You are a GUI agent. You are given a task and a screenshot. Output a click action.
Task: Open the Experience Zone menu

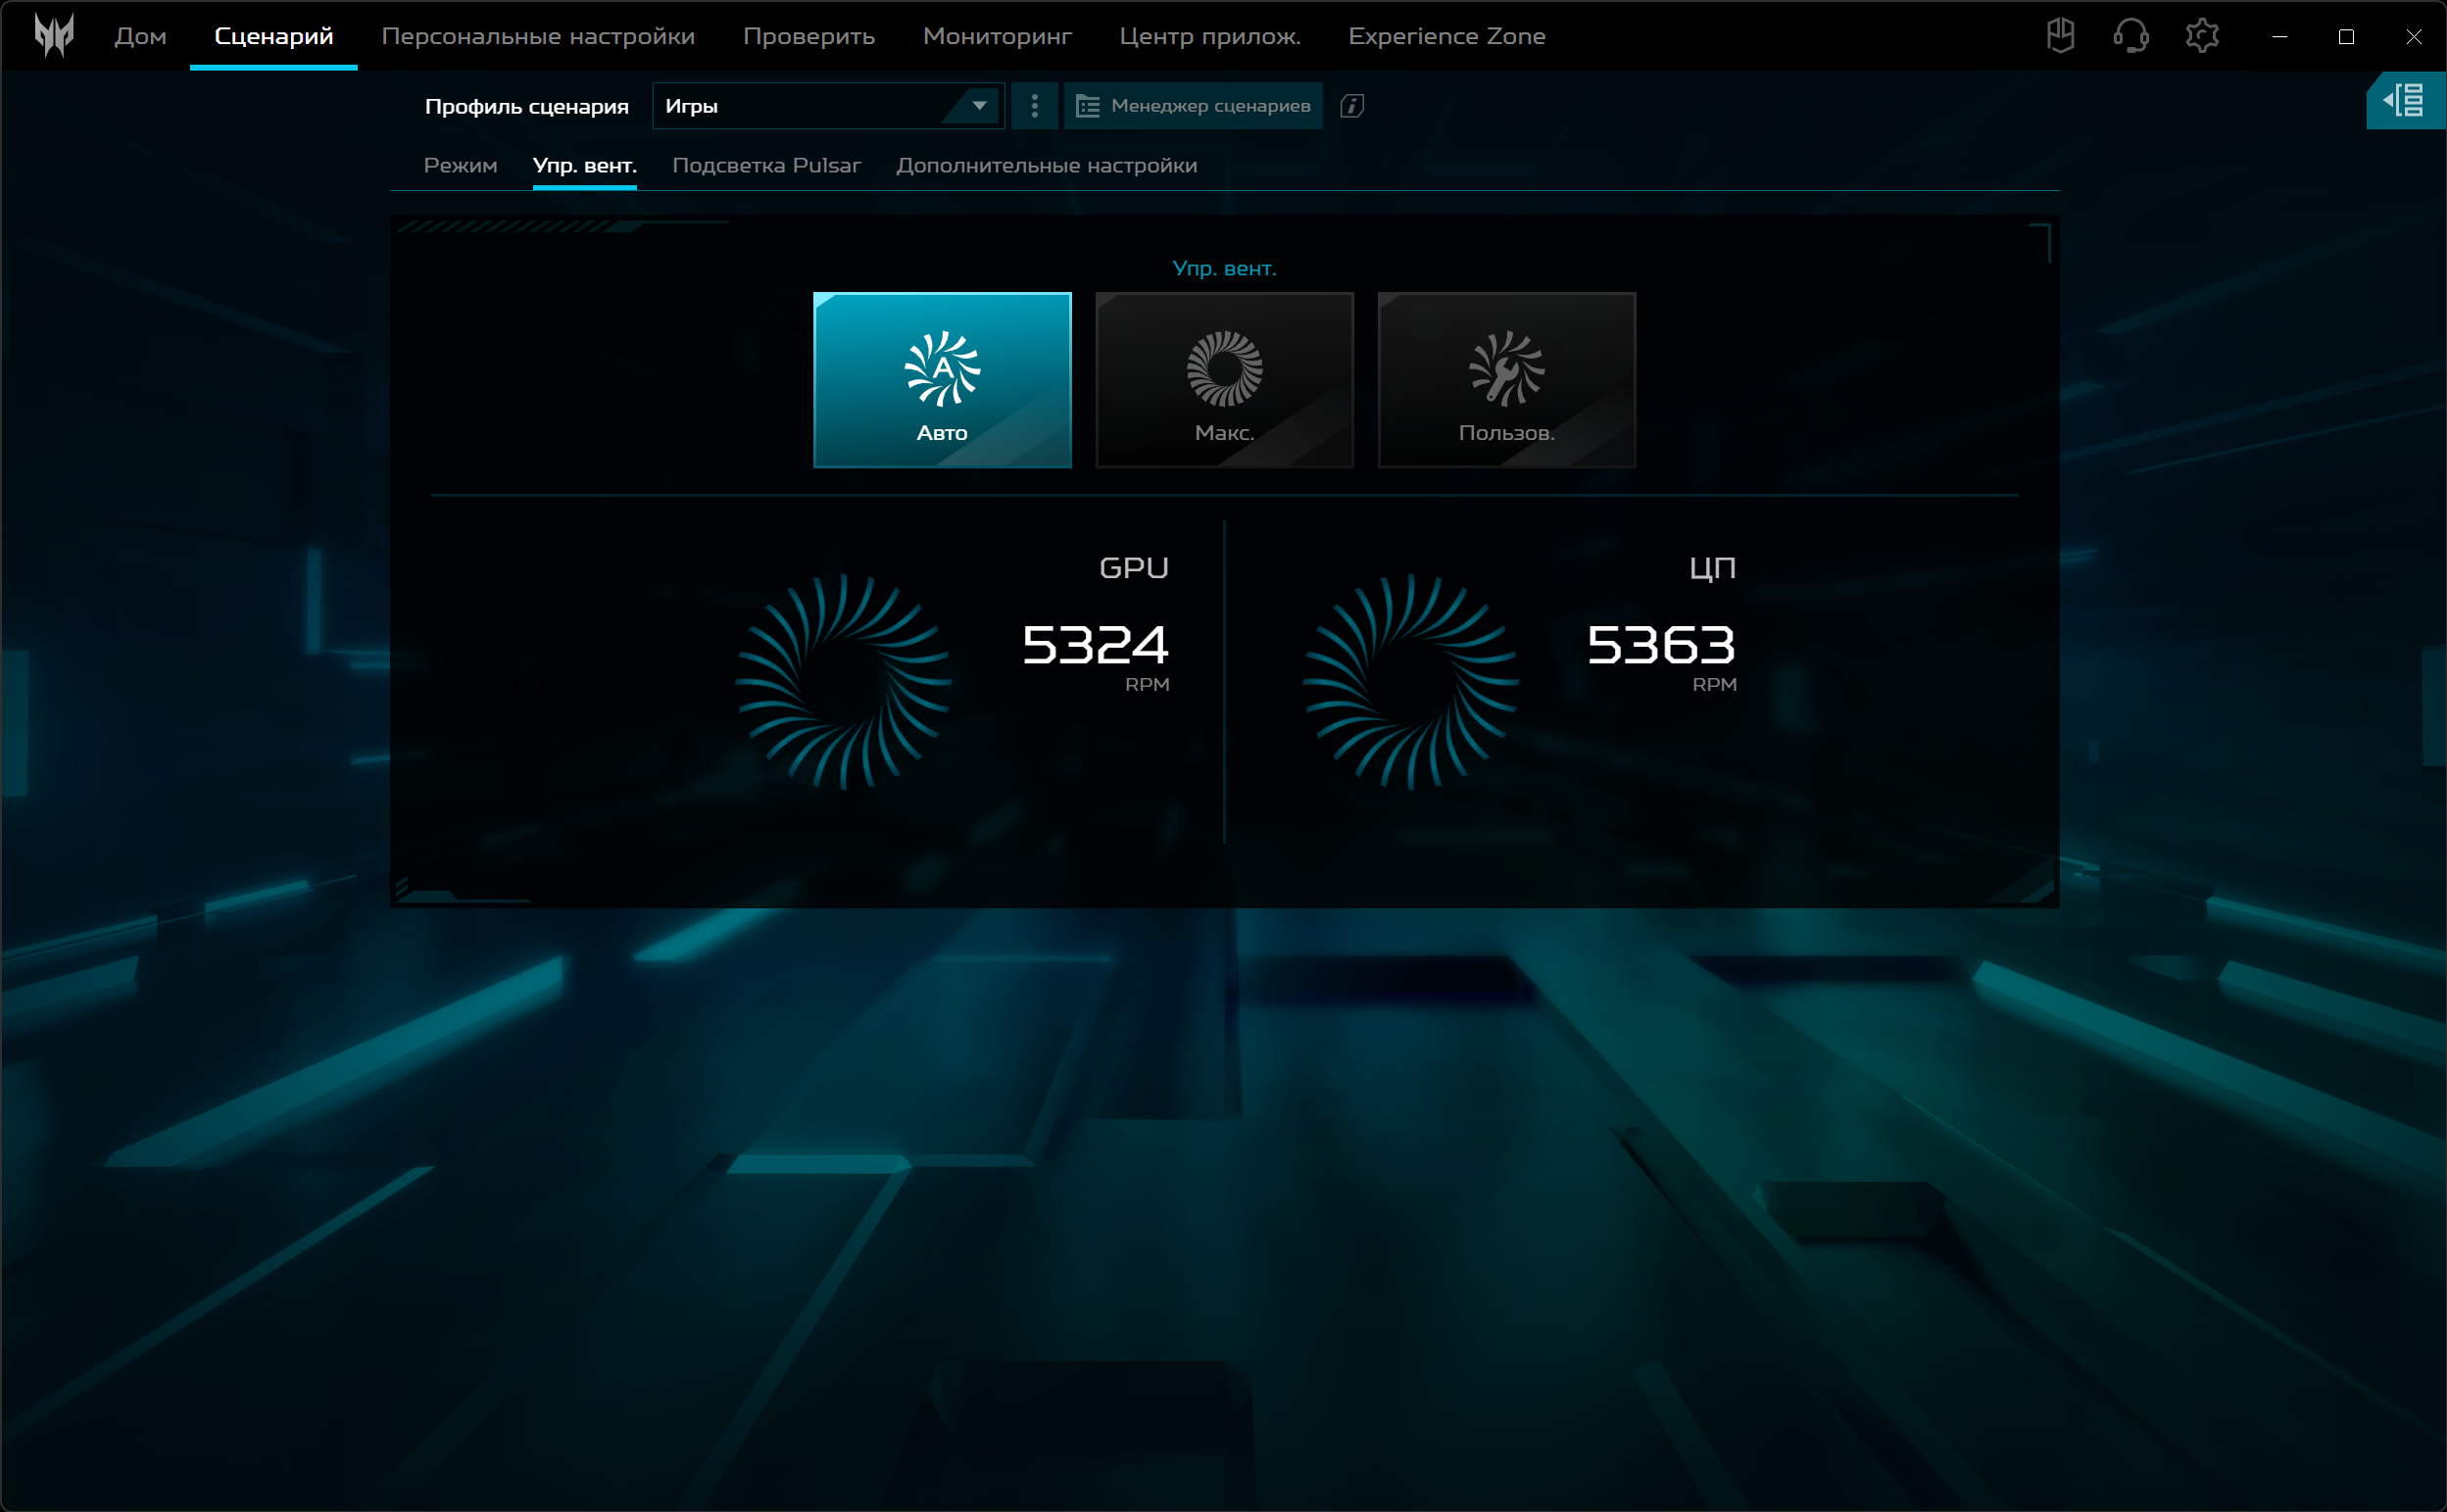pos(1446,36)
